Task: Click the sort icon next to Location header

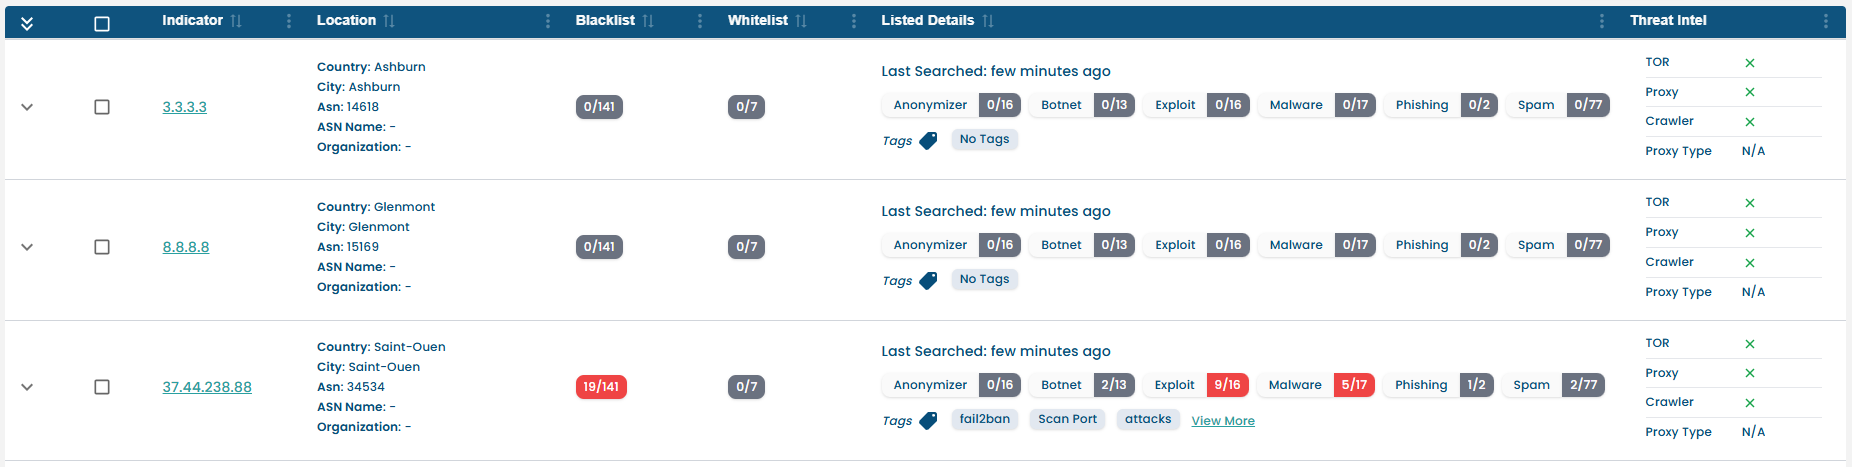Action: 389,21
